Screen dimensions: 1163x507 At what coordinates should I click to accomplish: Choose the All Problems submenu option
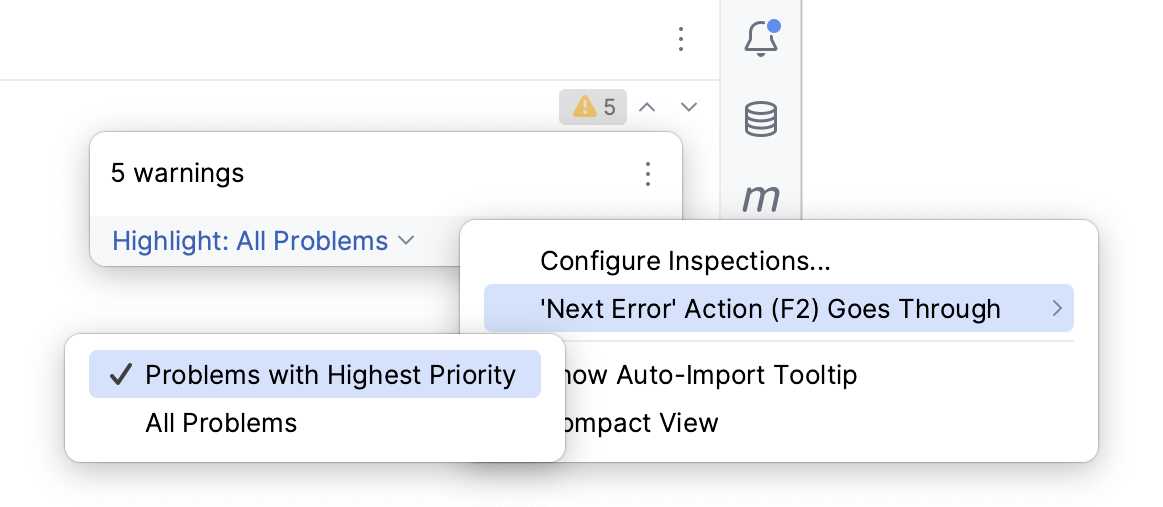pos(221,423)
